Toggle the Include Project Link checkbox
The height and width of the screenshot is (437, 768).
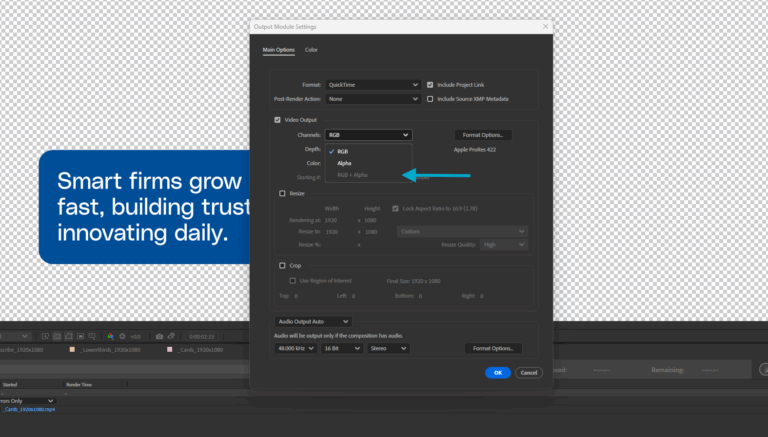click(x=430, y=85)
